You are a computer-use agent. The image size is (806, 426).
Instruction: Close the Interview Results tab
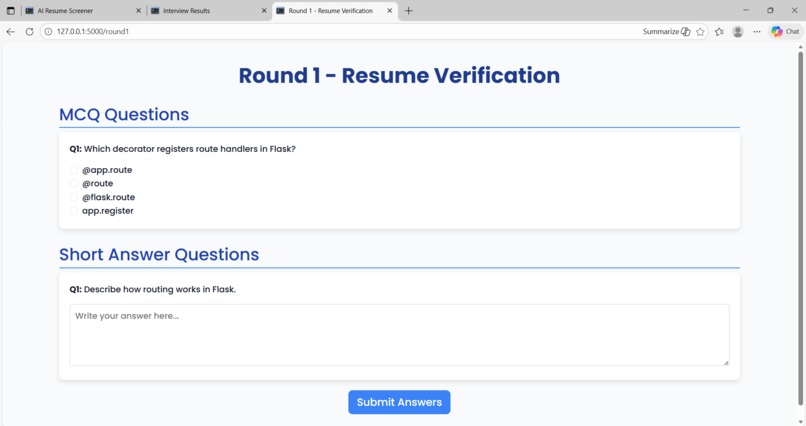click(264, 10)
